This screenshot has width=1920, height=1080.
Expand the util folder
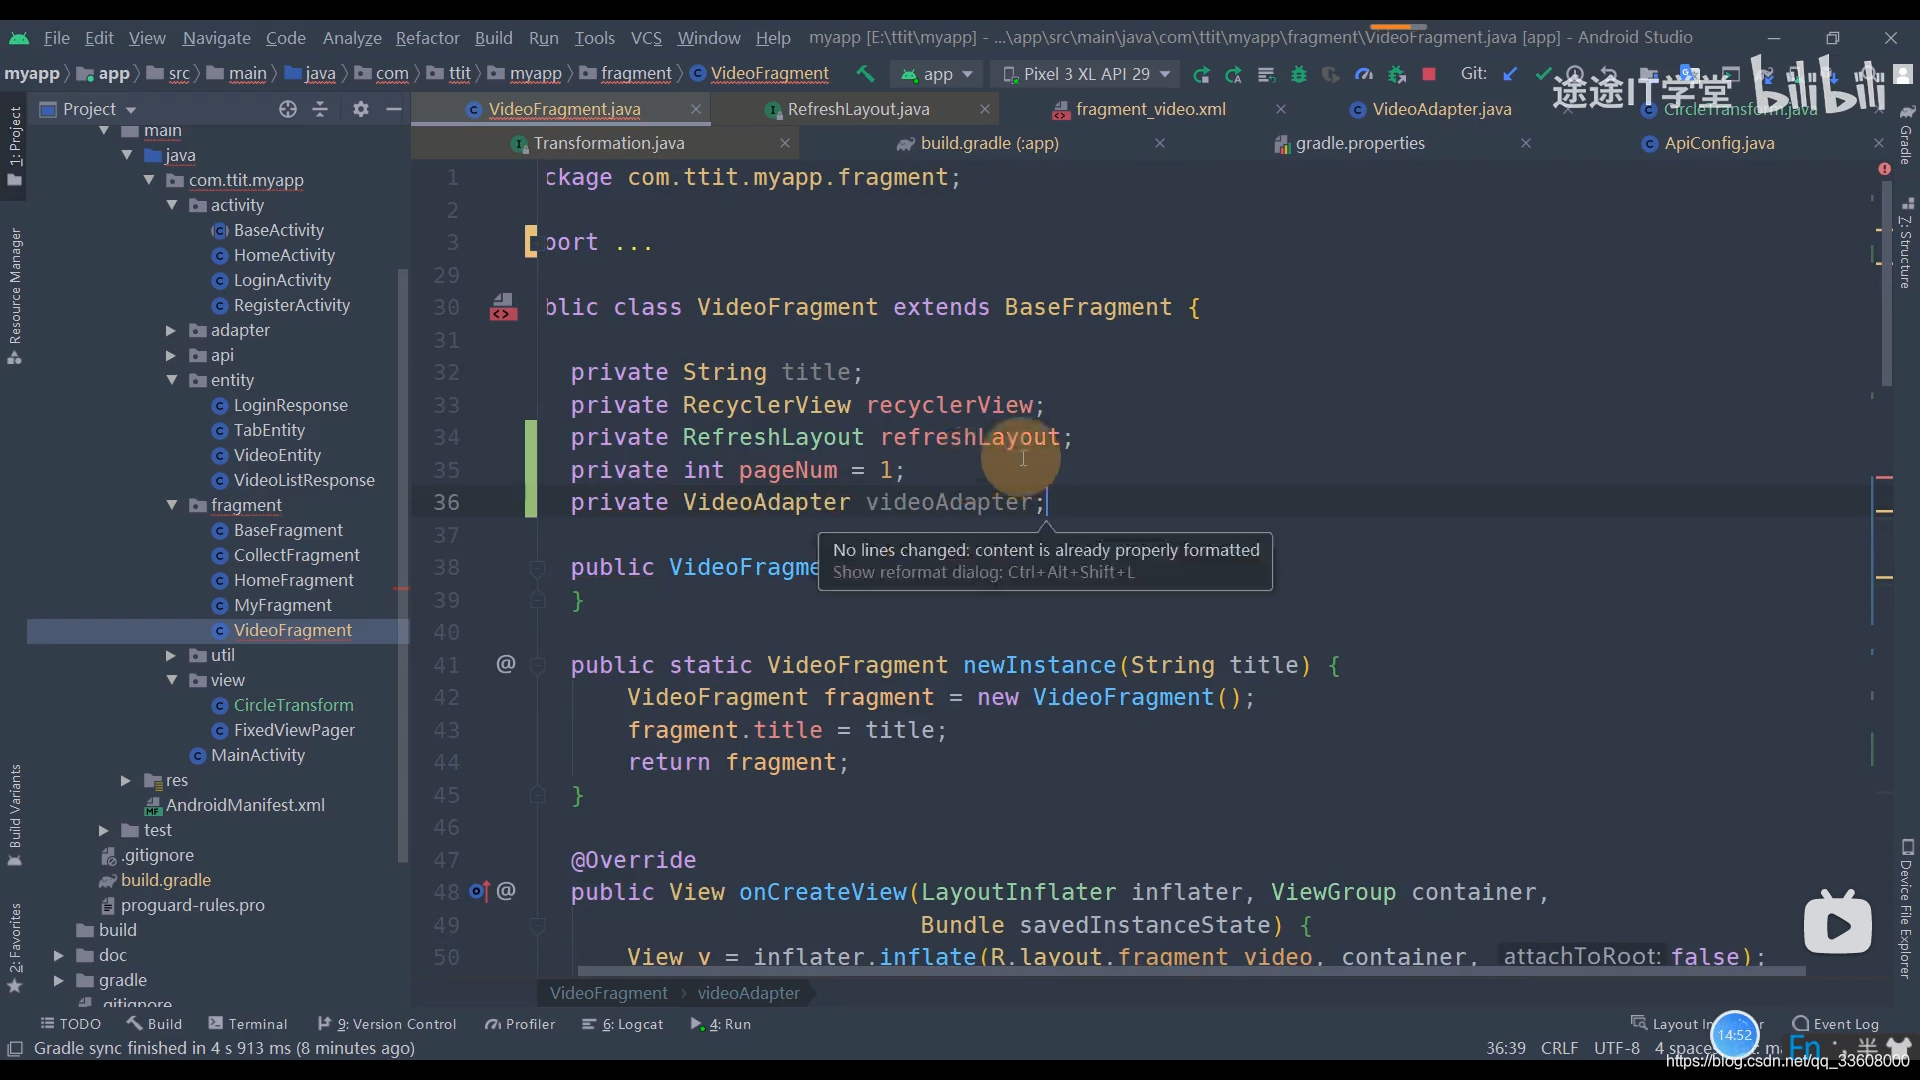171,655
